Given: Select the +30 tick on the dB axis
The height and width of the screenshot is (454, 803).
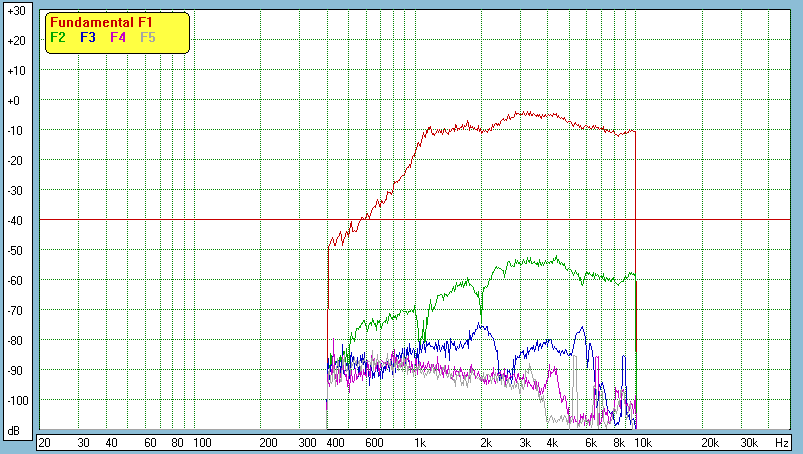Looking at the screenshot, I should point(15,11).
